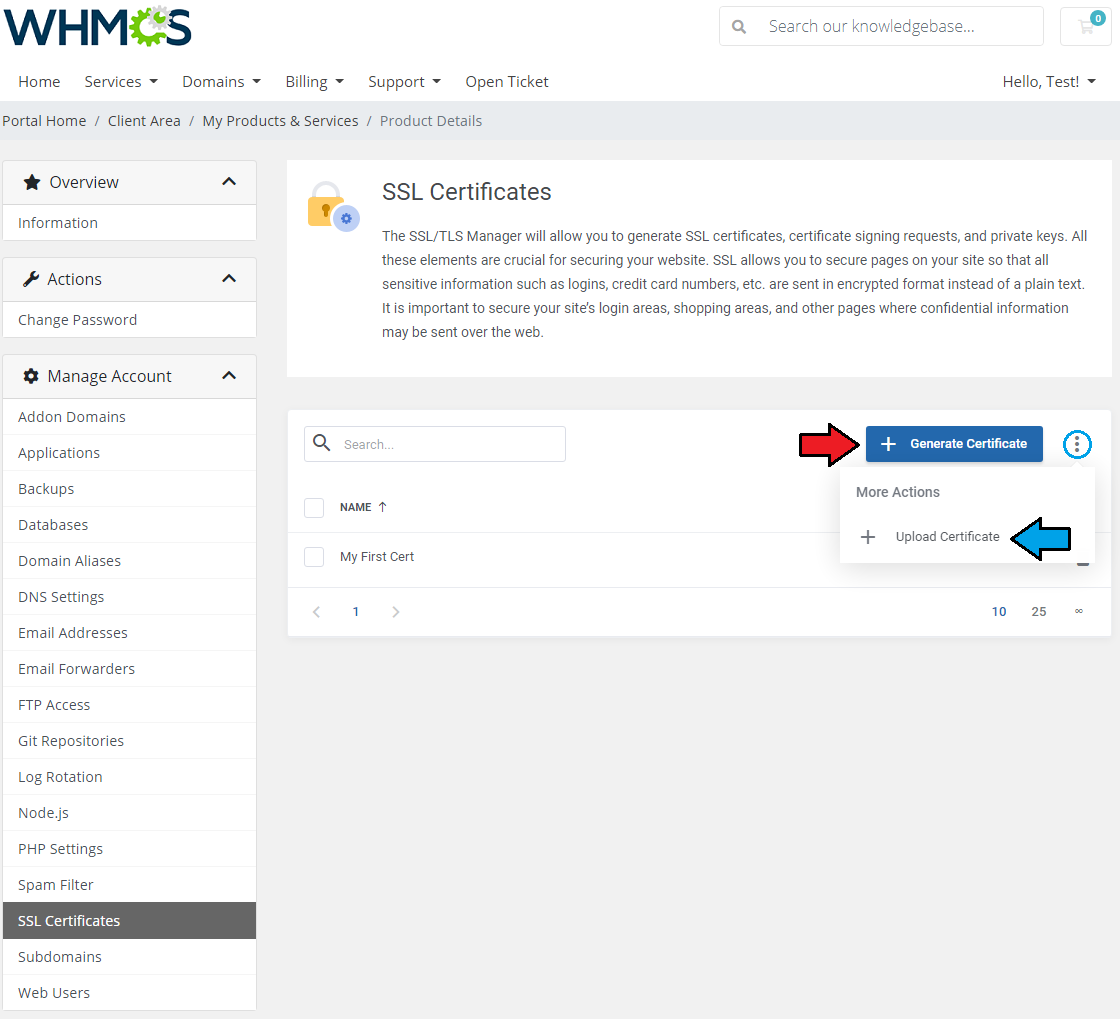
Task: Click Portal Home breadcrumb link
Action: 44,121
